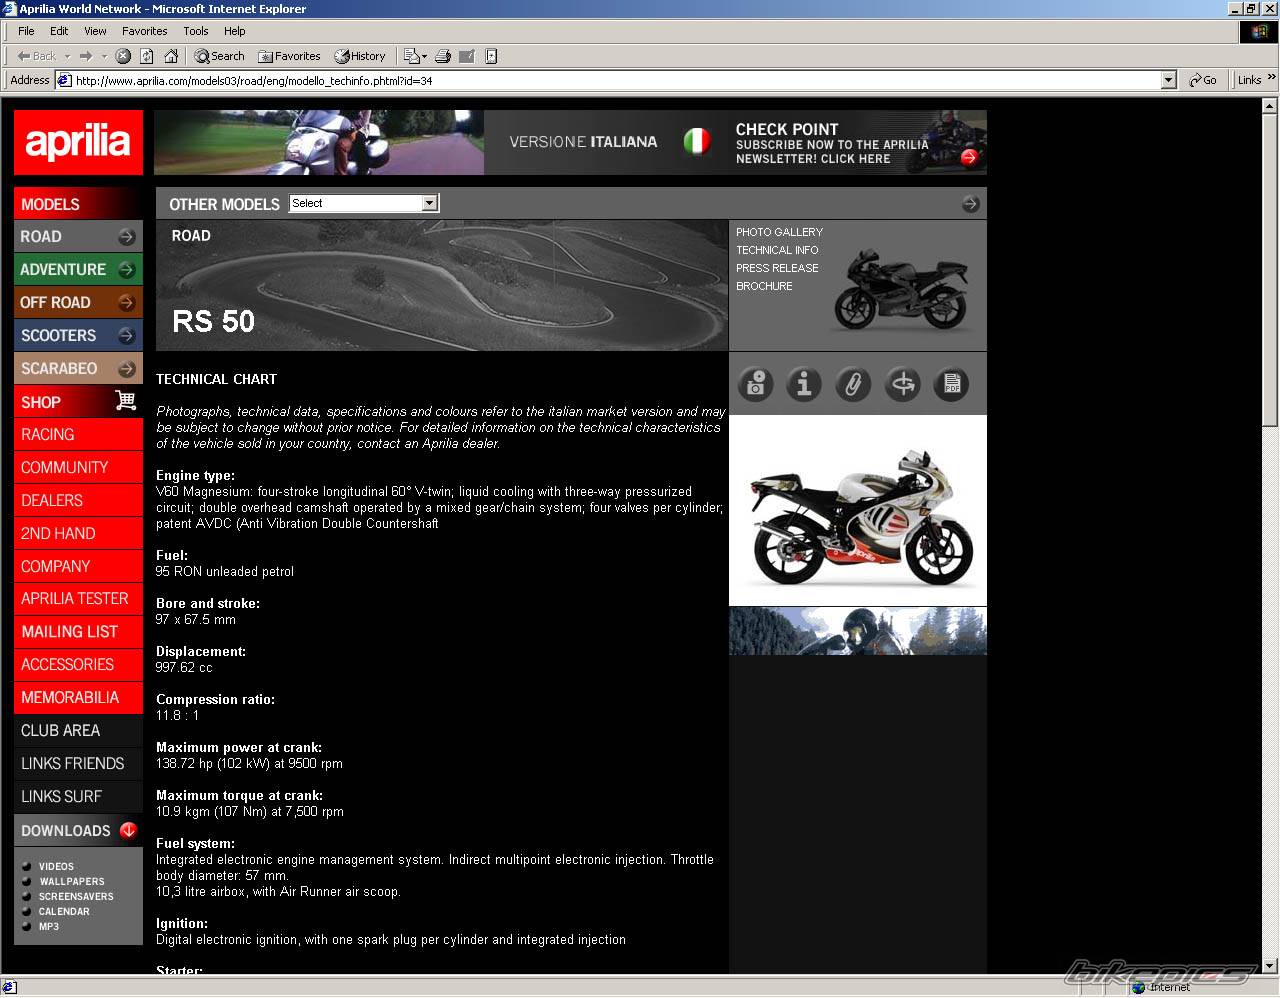
Task: Open the Mail button dropdown arrow
Action: pos(424,56)
